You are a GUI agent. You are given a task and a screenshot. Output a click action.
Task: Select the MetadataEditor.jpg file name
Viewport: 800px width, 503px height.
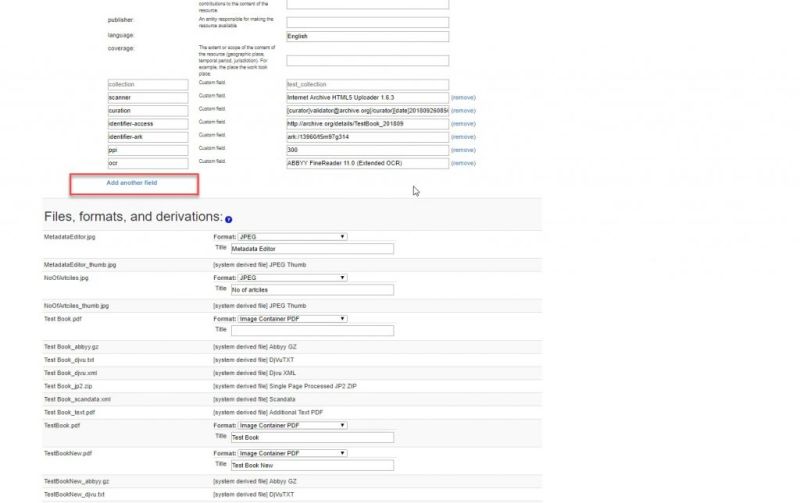pyautogui.click(x=69, y=237)
